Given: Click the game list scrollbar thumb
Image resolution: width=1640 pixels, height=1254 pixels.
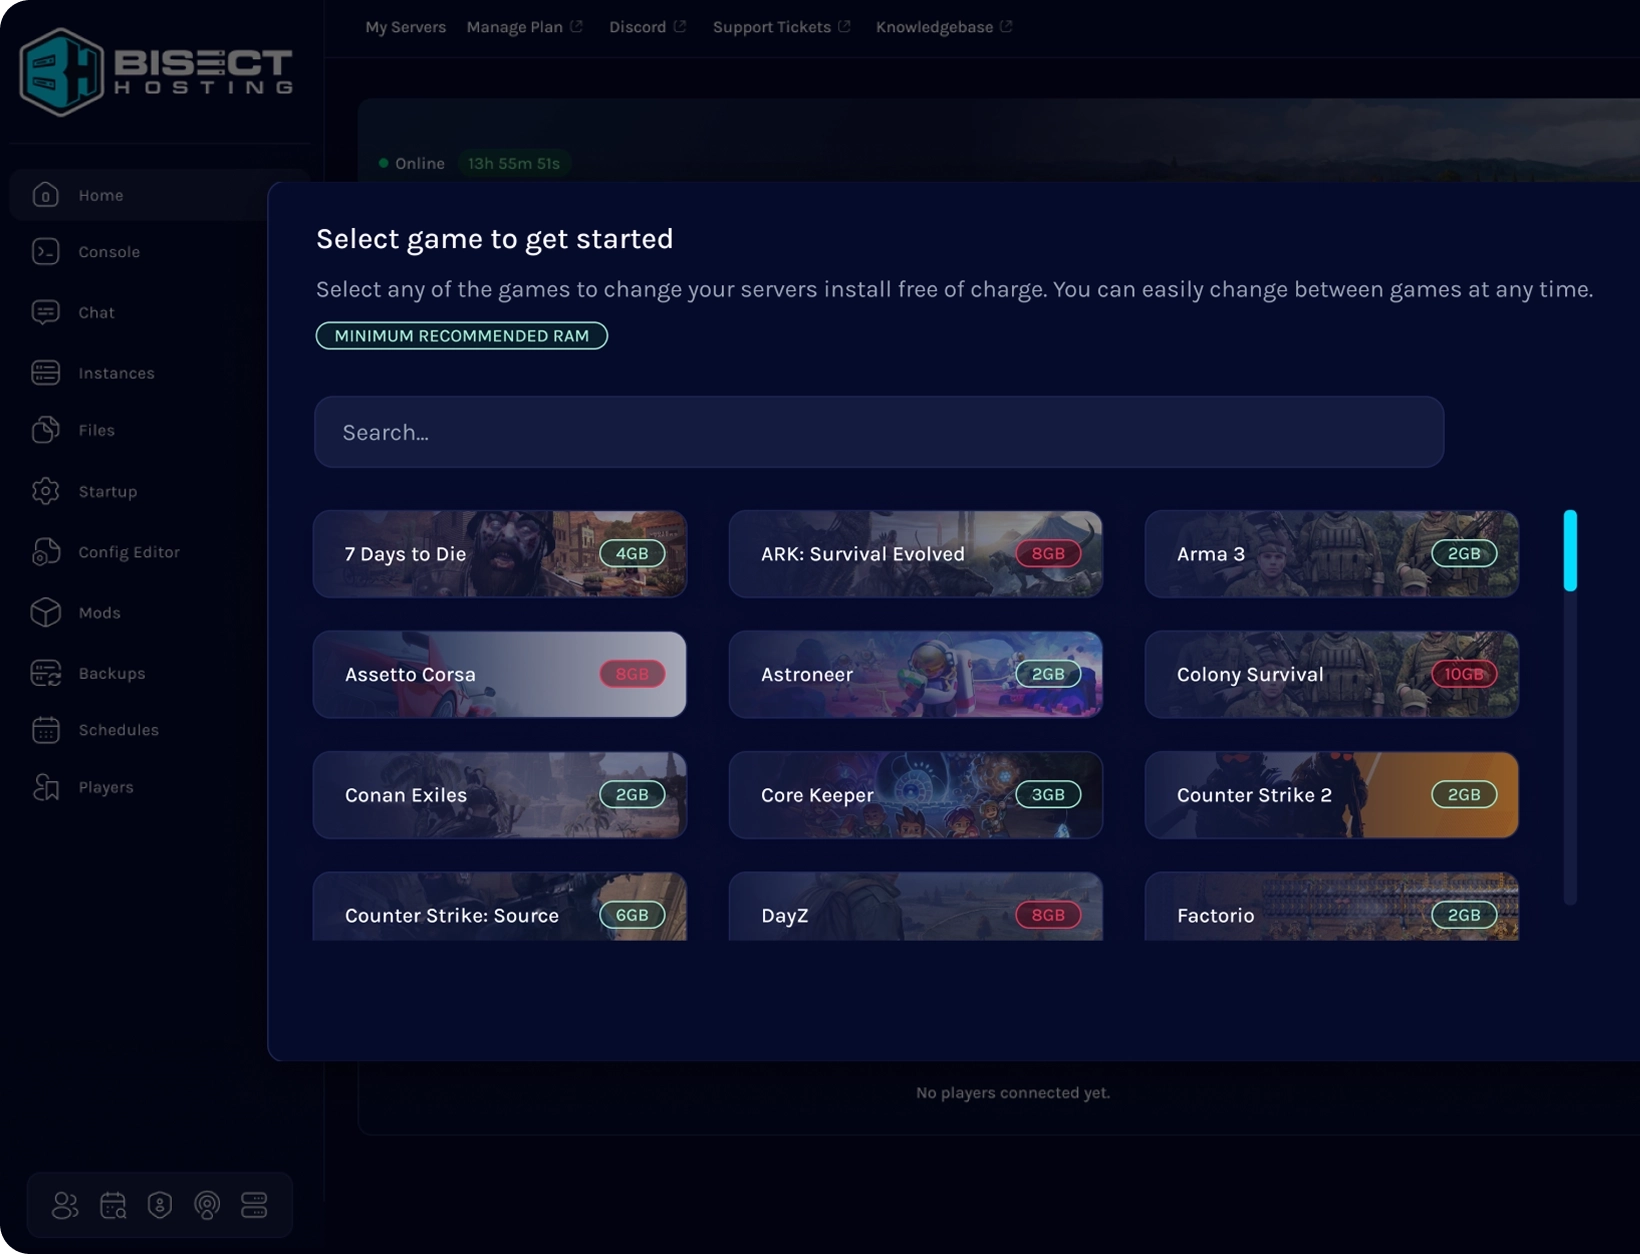Looking at the screenshot, I should click(1570, 551).
